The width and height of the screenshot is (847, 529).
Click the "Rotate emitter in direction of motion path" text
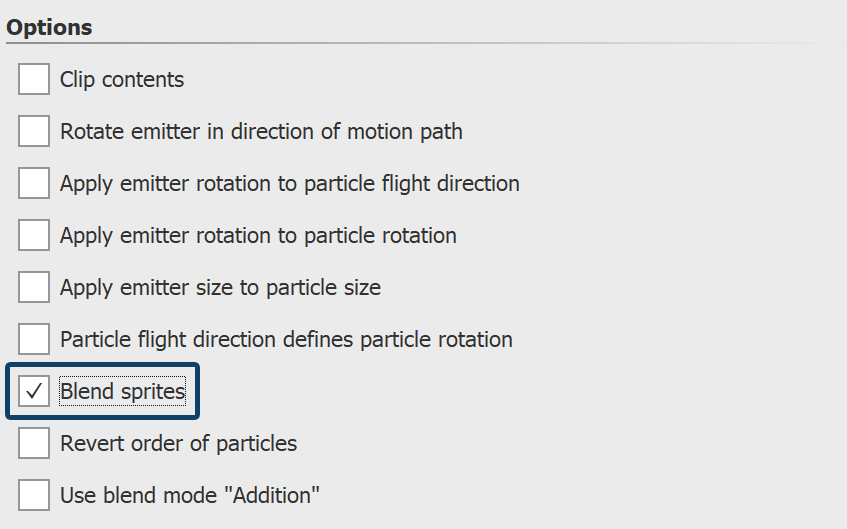click(x=261, y=131)
